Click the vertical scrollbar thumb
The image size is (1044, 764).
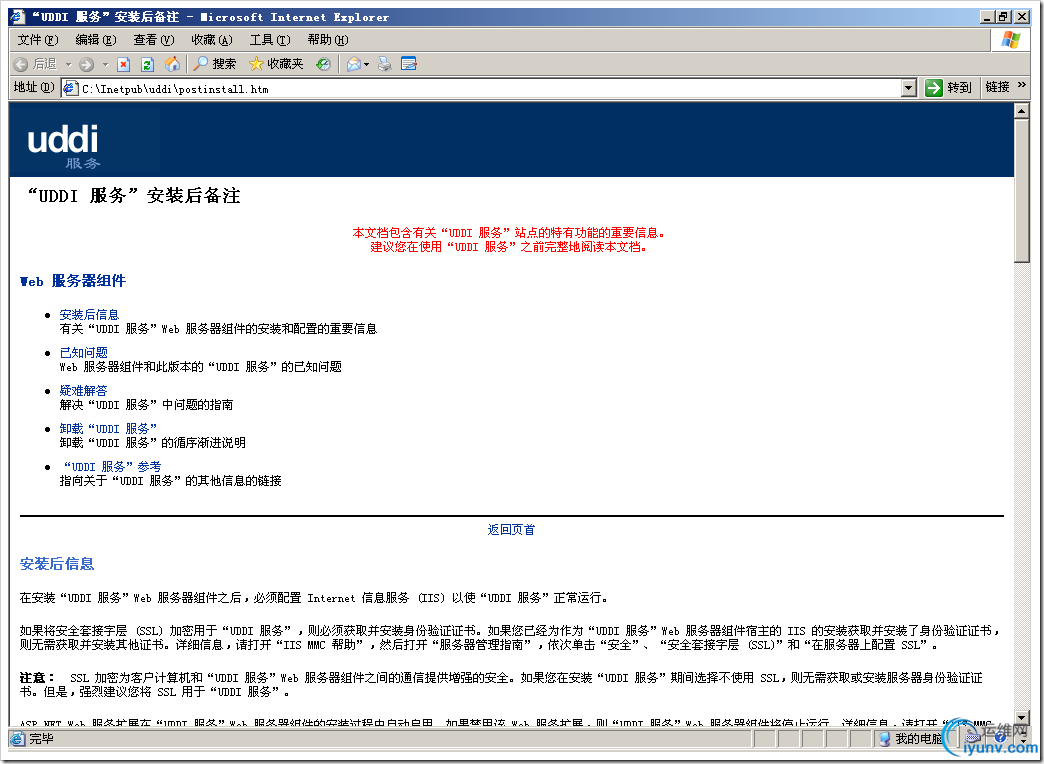[x=1021, y=191]
